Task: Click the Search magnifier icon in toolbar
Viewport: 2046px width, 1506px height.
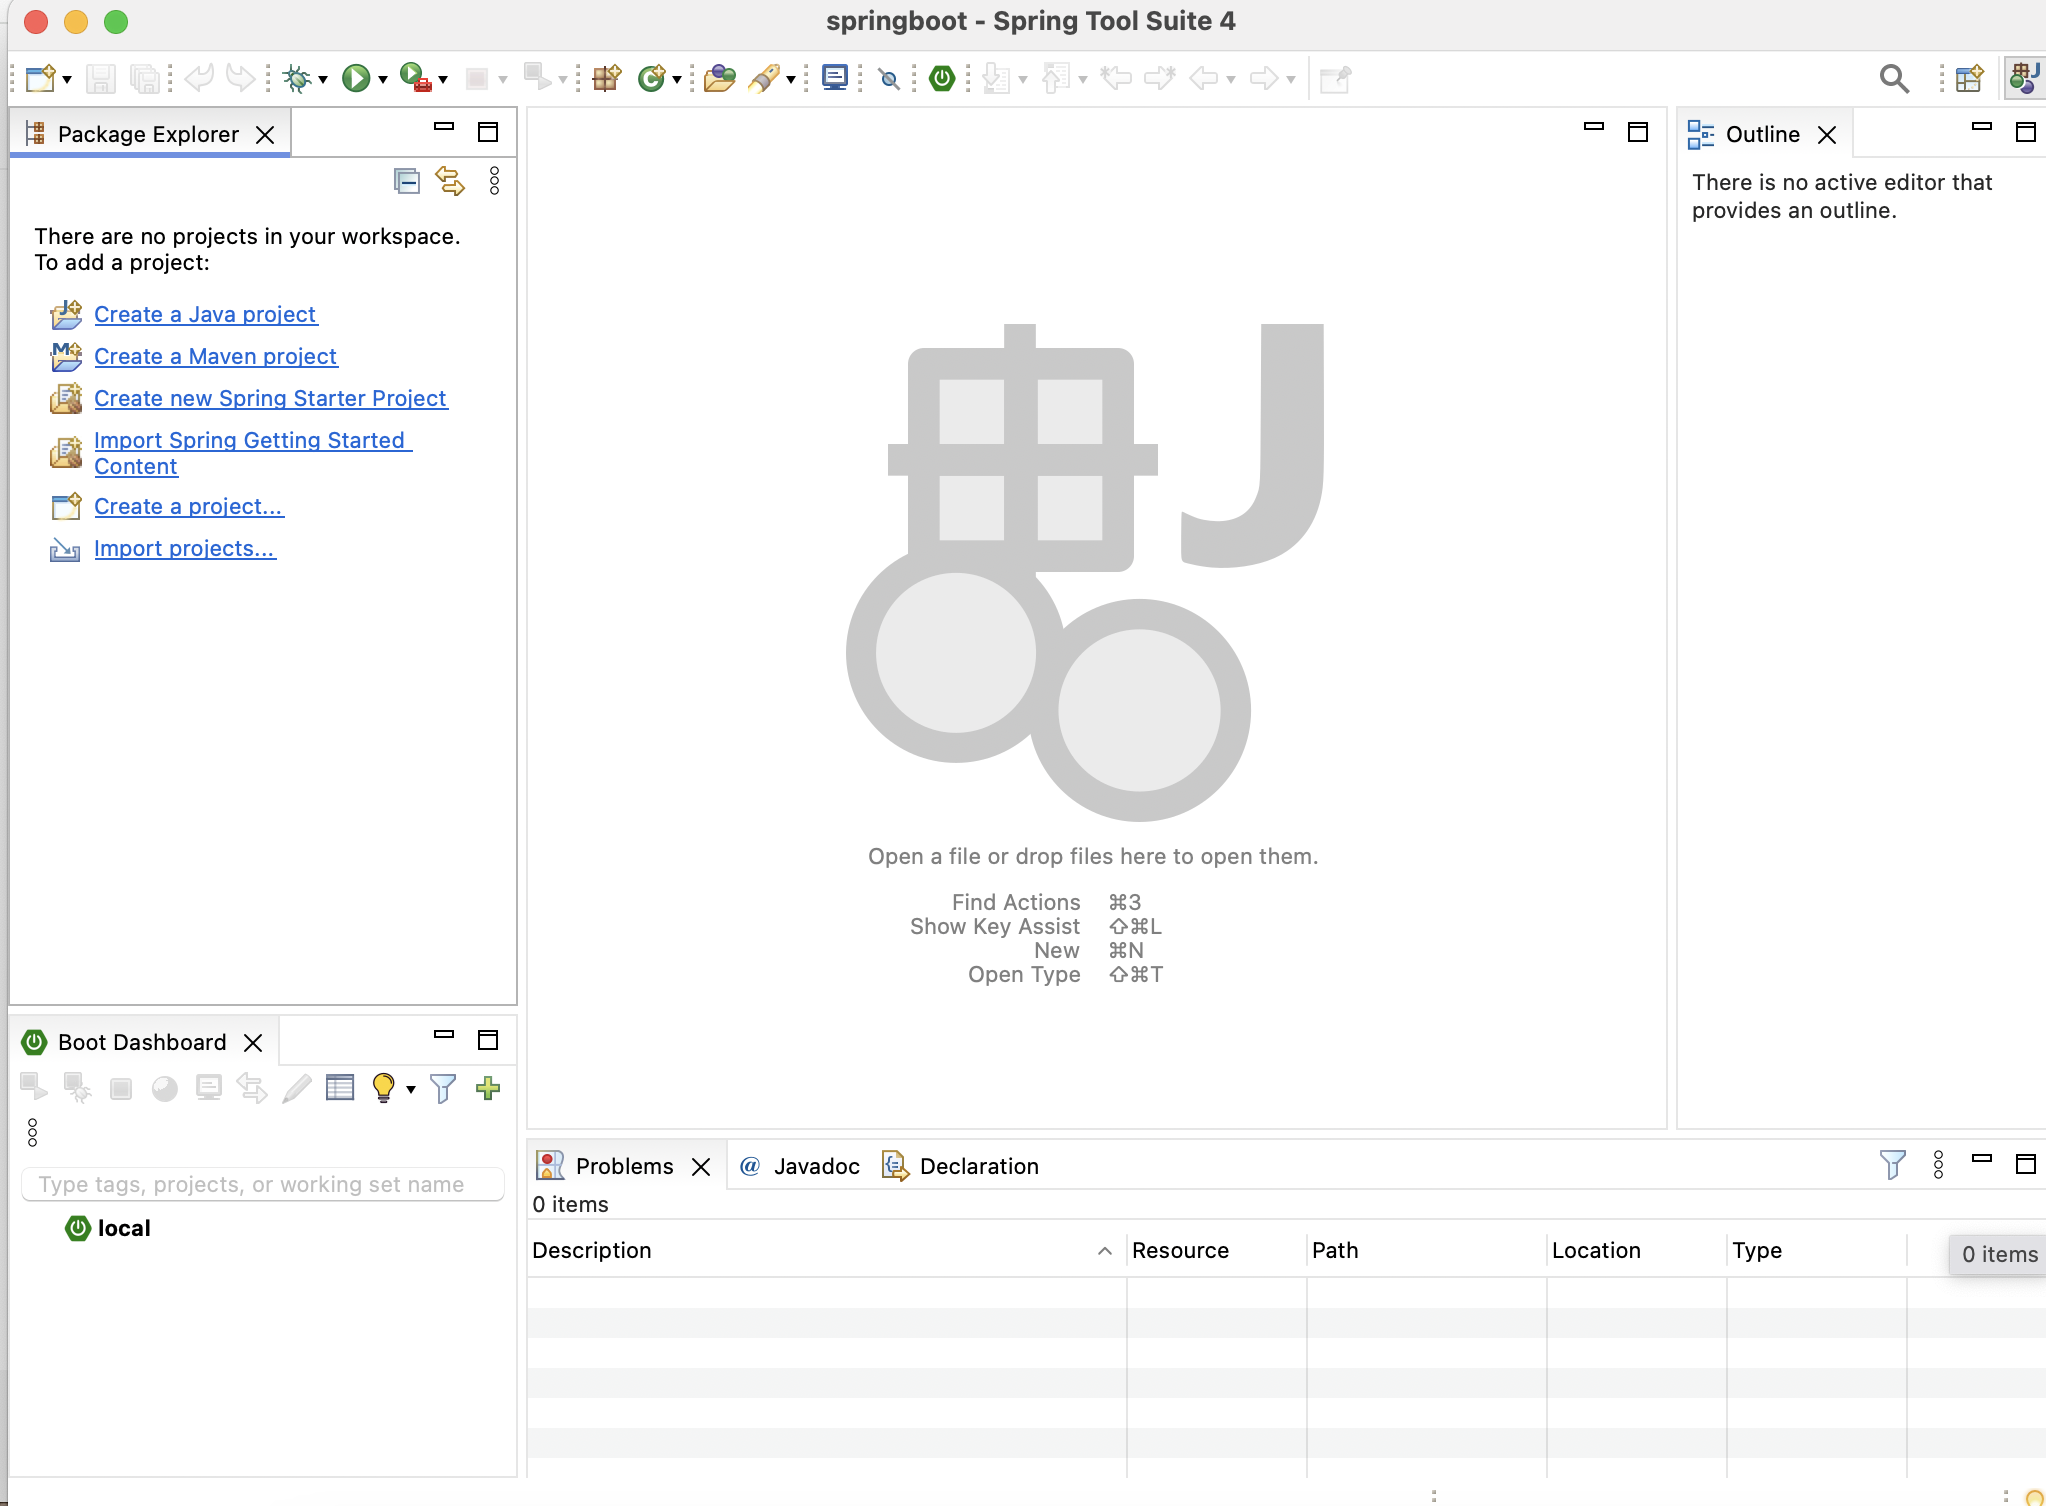Action: 1893,78
